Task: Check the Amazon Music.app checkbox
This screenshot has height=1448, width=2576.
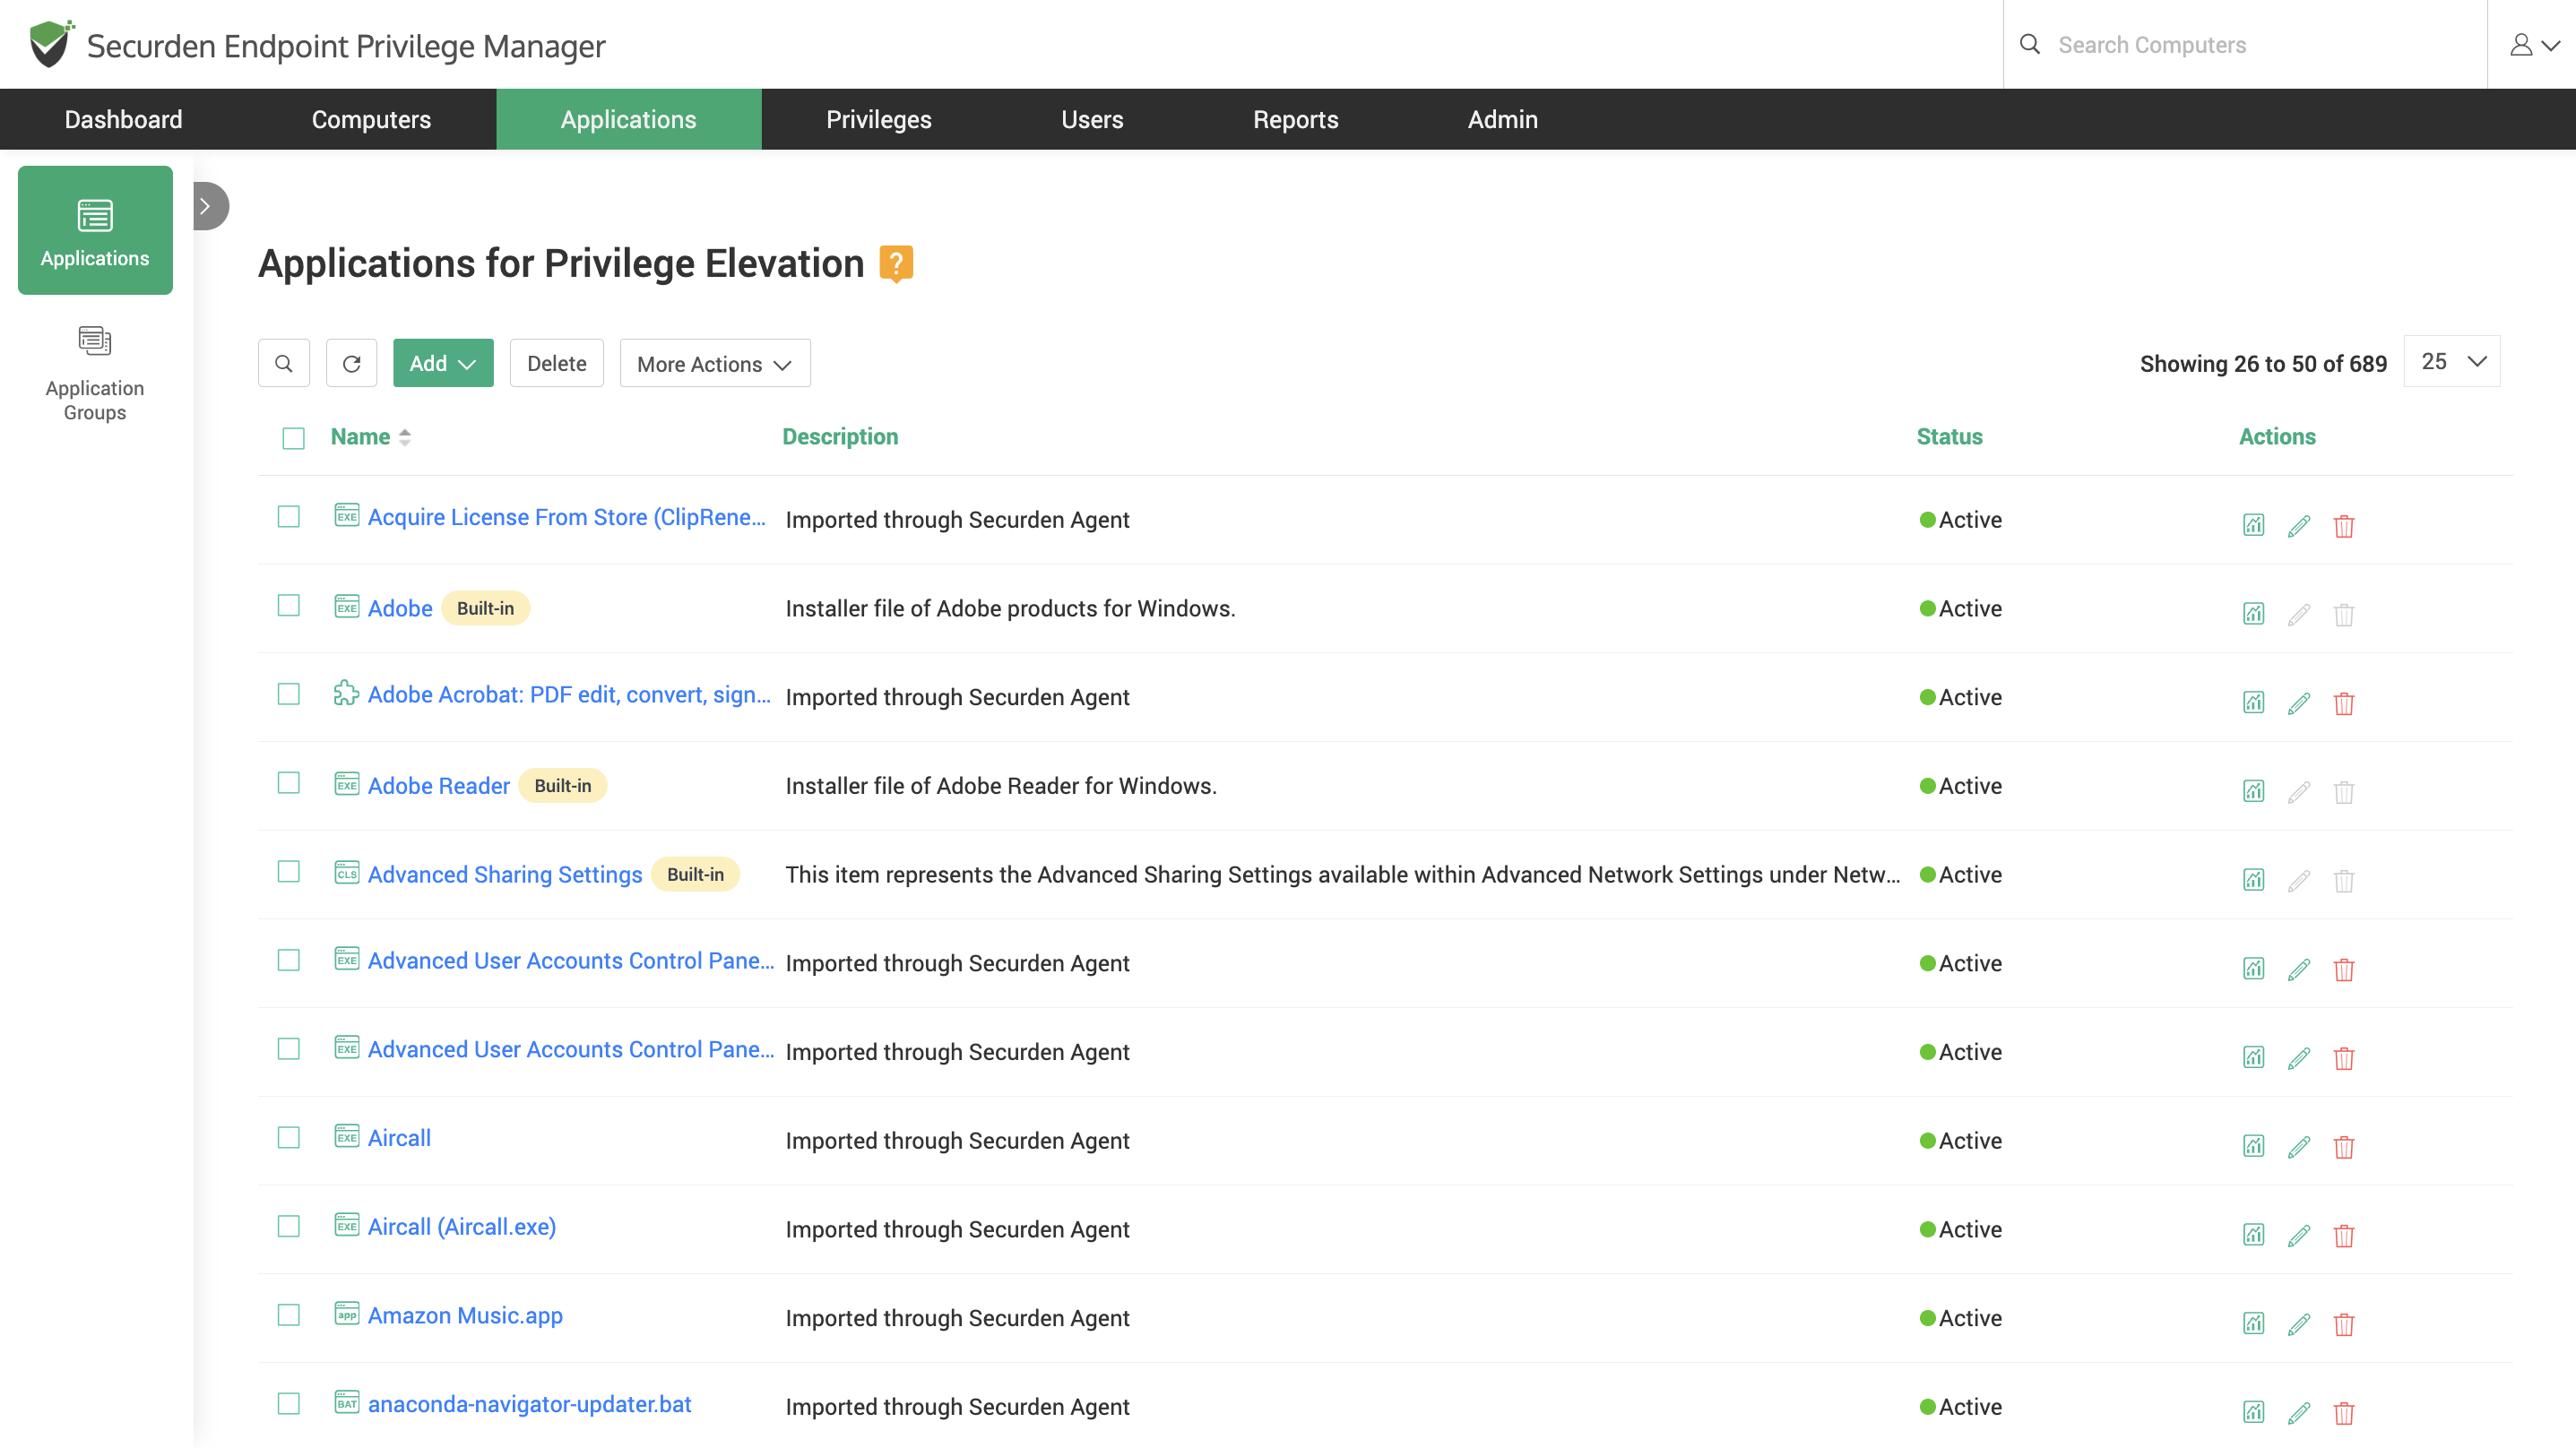Action: (x=289, y=1315)
